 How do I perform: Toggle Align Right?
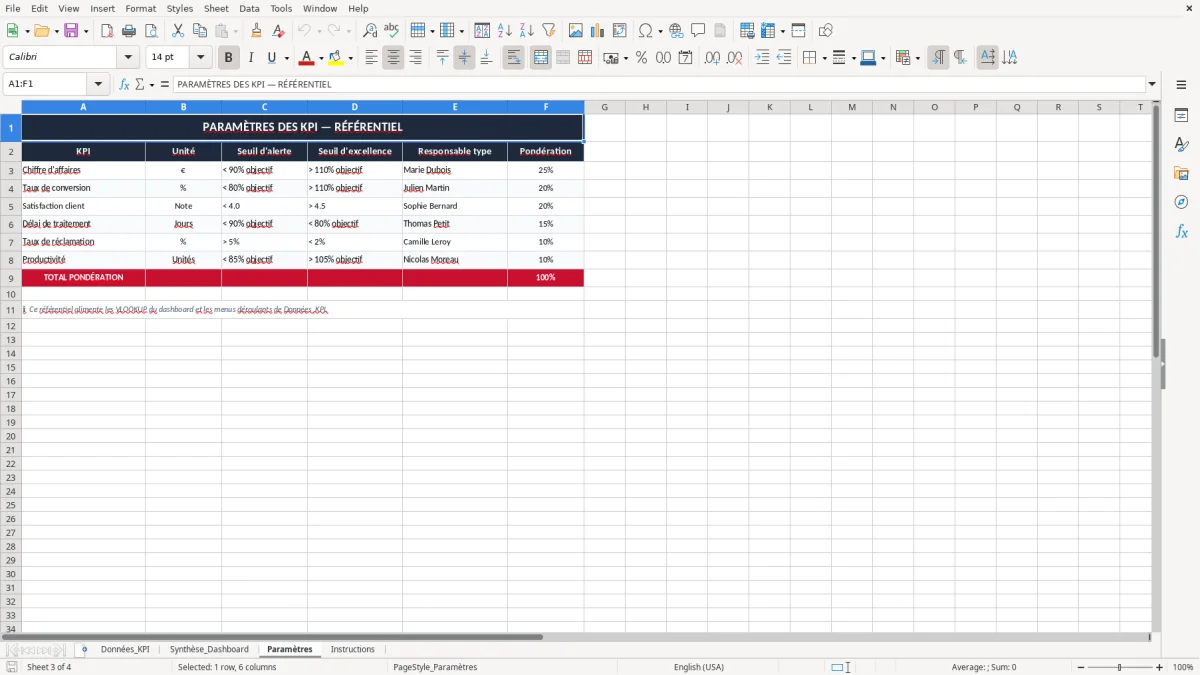click(x=415, y=58)
